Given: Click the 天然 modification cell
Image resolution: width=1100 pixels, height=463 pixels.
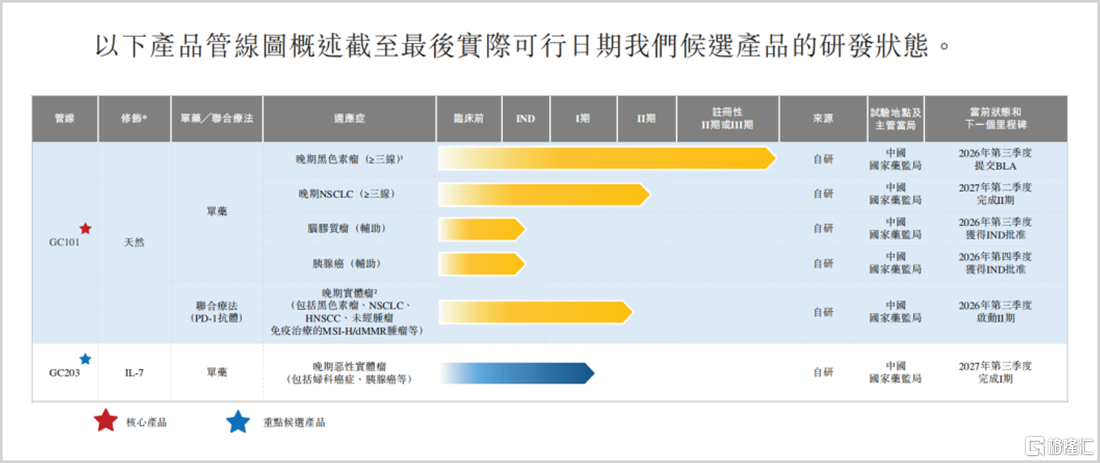Looking at the screenshot, I should click(134, 243).
